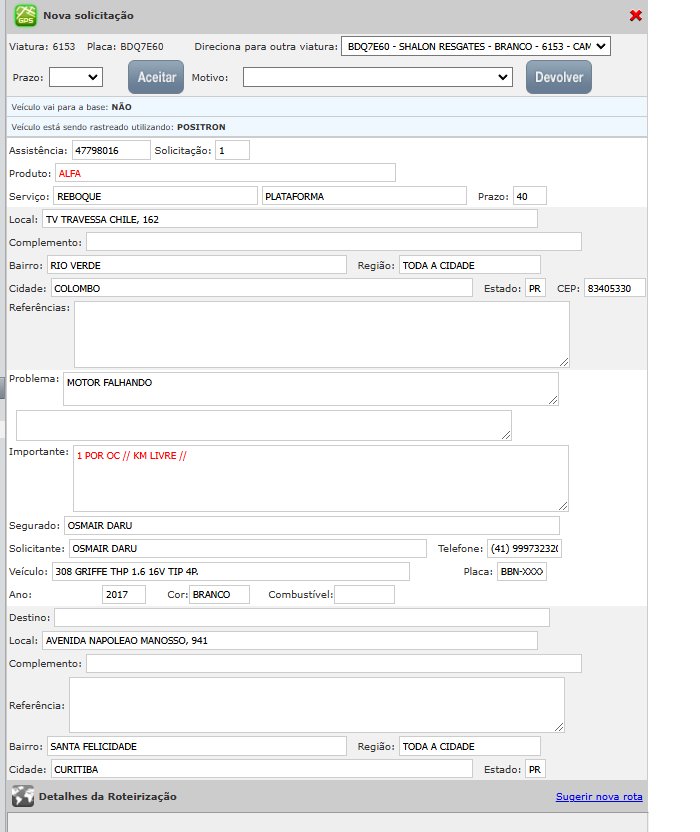The width and height of the screenshot is (700, 832).
Task: Click the Telefone field
Action: click(x=524, y=548)
